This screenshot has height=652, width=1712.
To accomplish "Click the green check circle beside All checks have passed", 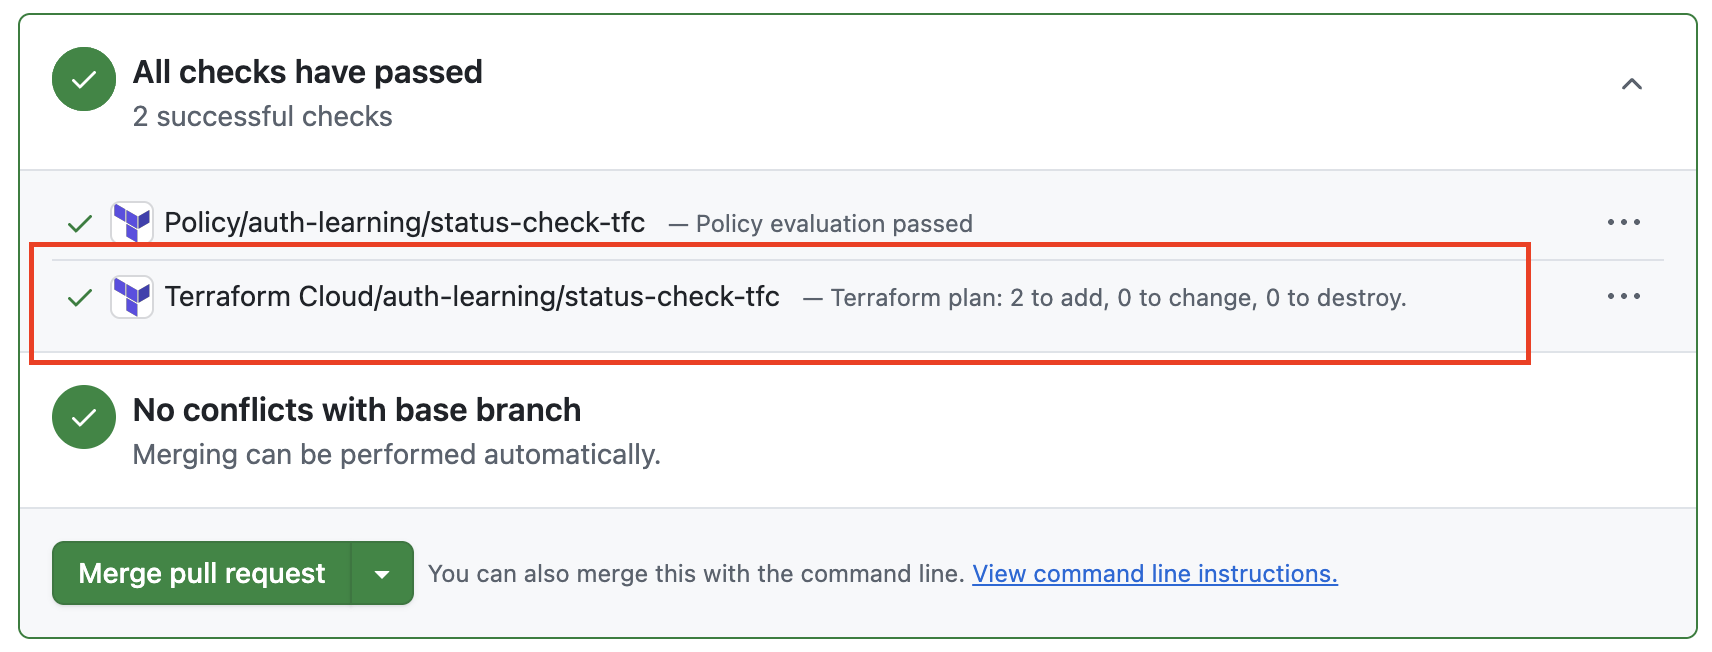I will 84,79.
